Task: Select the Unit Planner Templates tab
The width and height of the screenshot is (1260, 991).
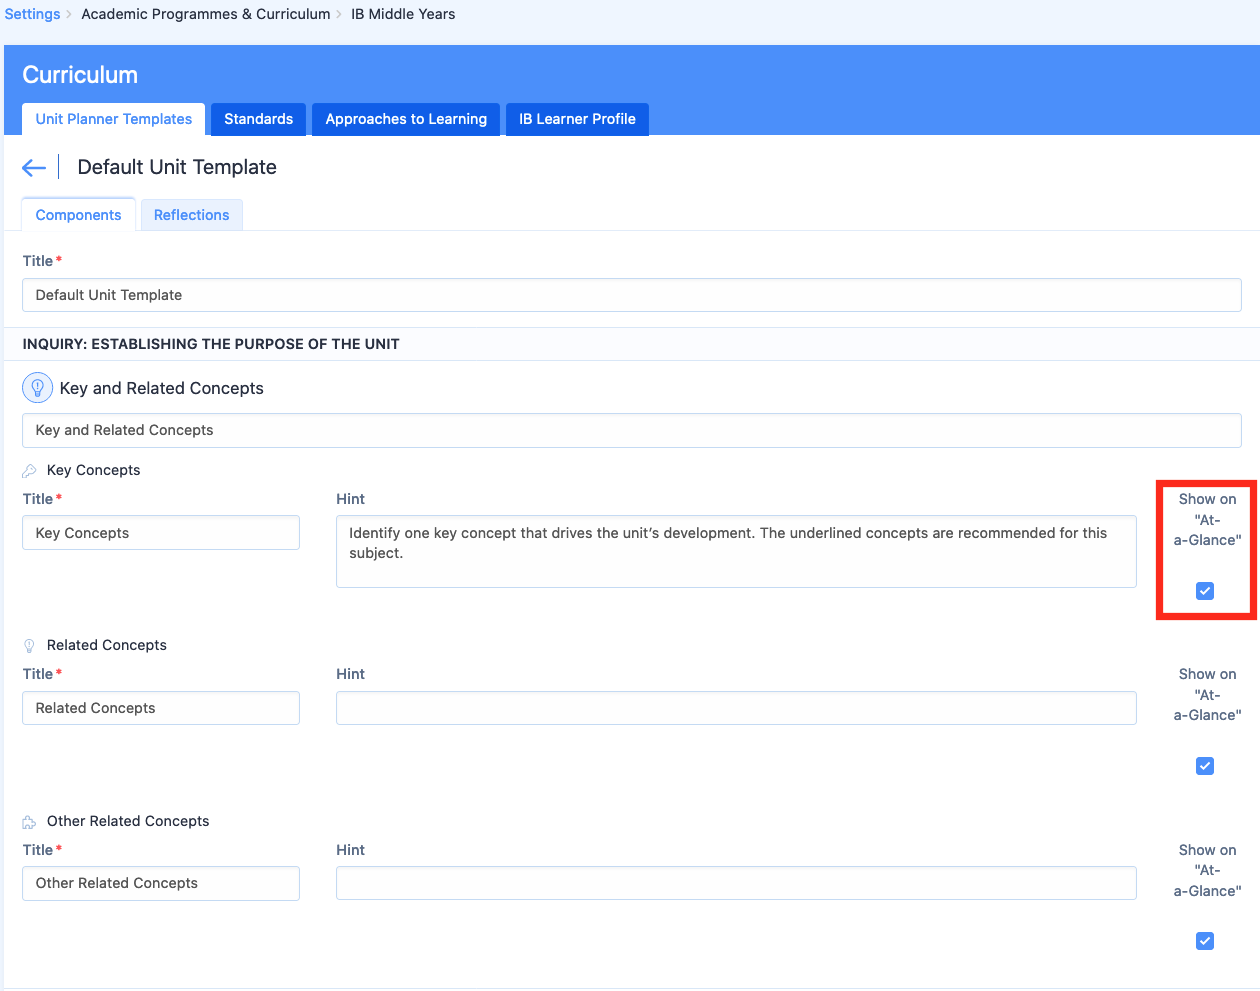Action: [114, 119]
